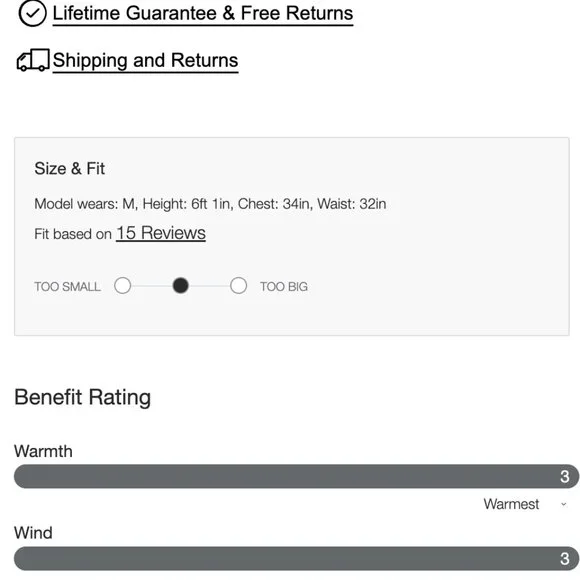The image size is (580, 580).
Task: Click the Warmth rating bar
Action: pyautogui.click(x=296, y=476)
